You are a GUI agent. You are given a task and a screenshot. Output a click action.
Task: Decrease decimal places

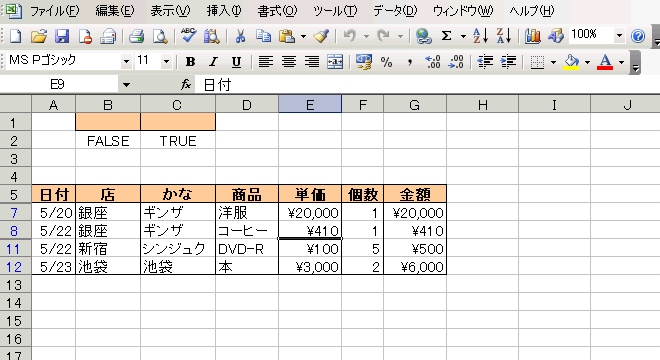(456, 62)
